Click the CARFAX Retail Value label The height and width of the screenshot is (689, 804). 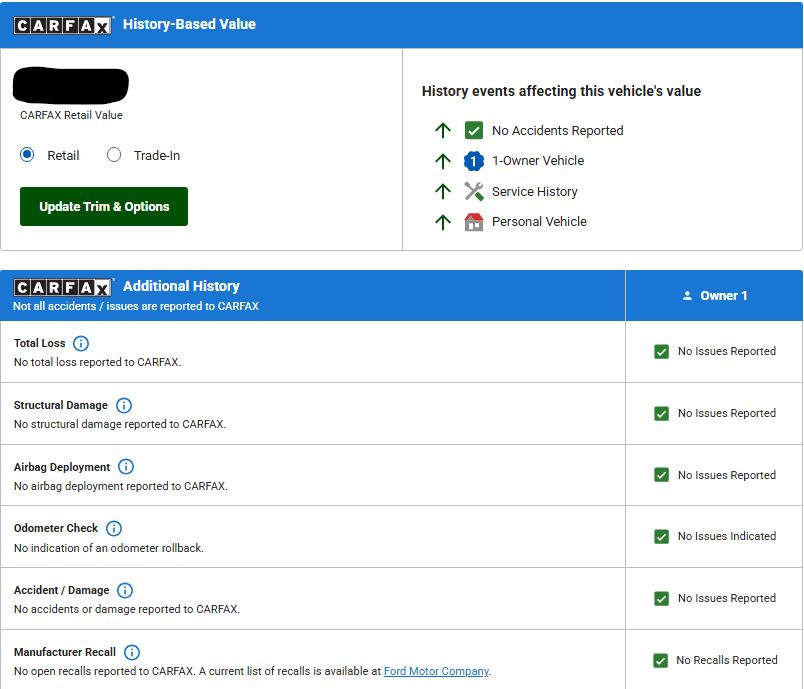(x=71, y=115)
